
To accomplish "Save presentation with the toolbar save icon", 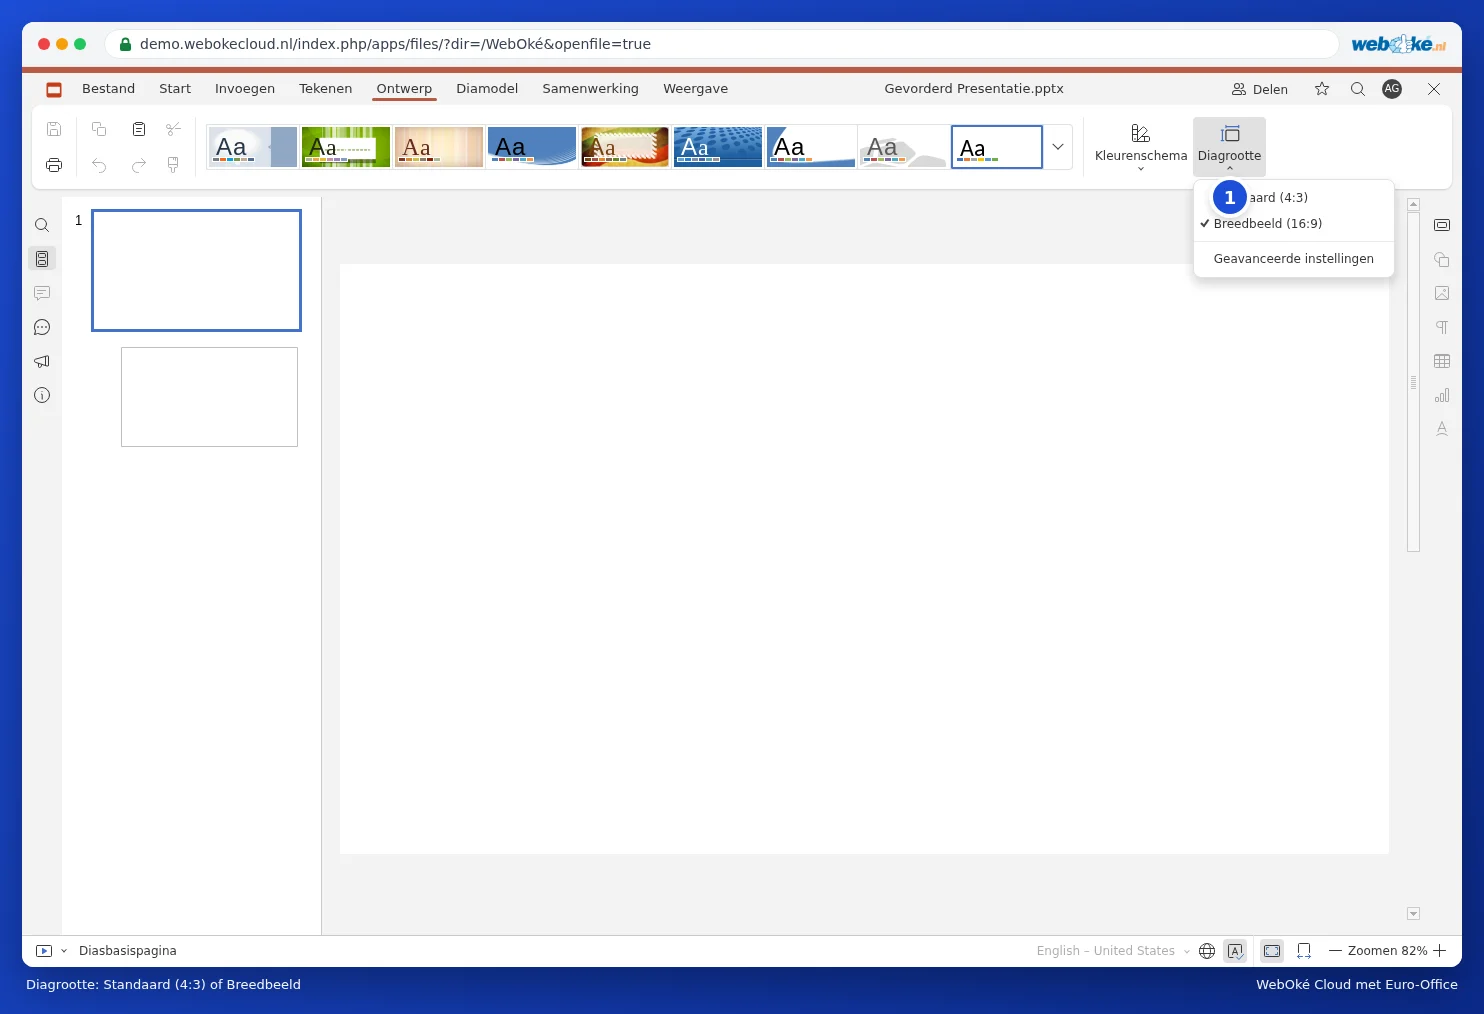I will pos(54,129).
